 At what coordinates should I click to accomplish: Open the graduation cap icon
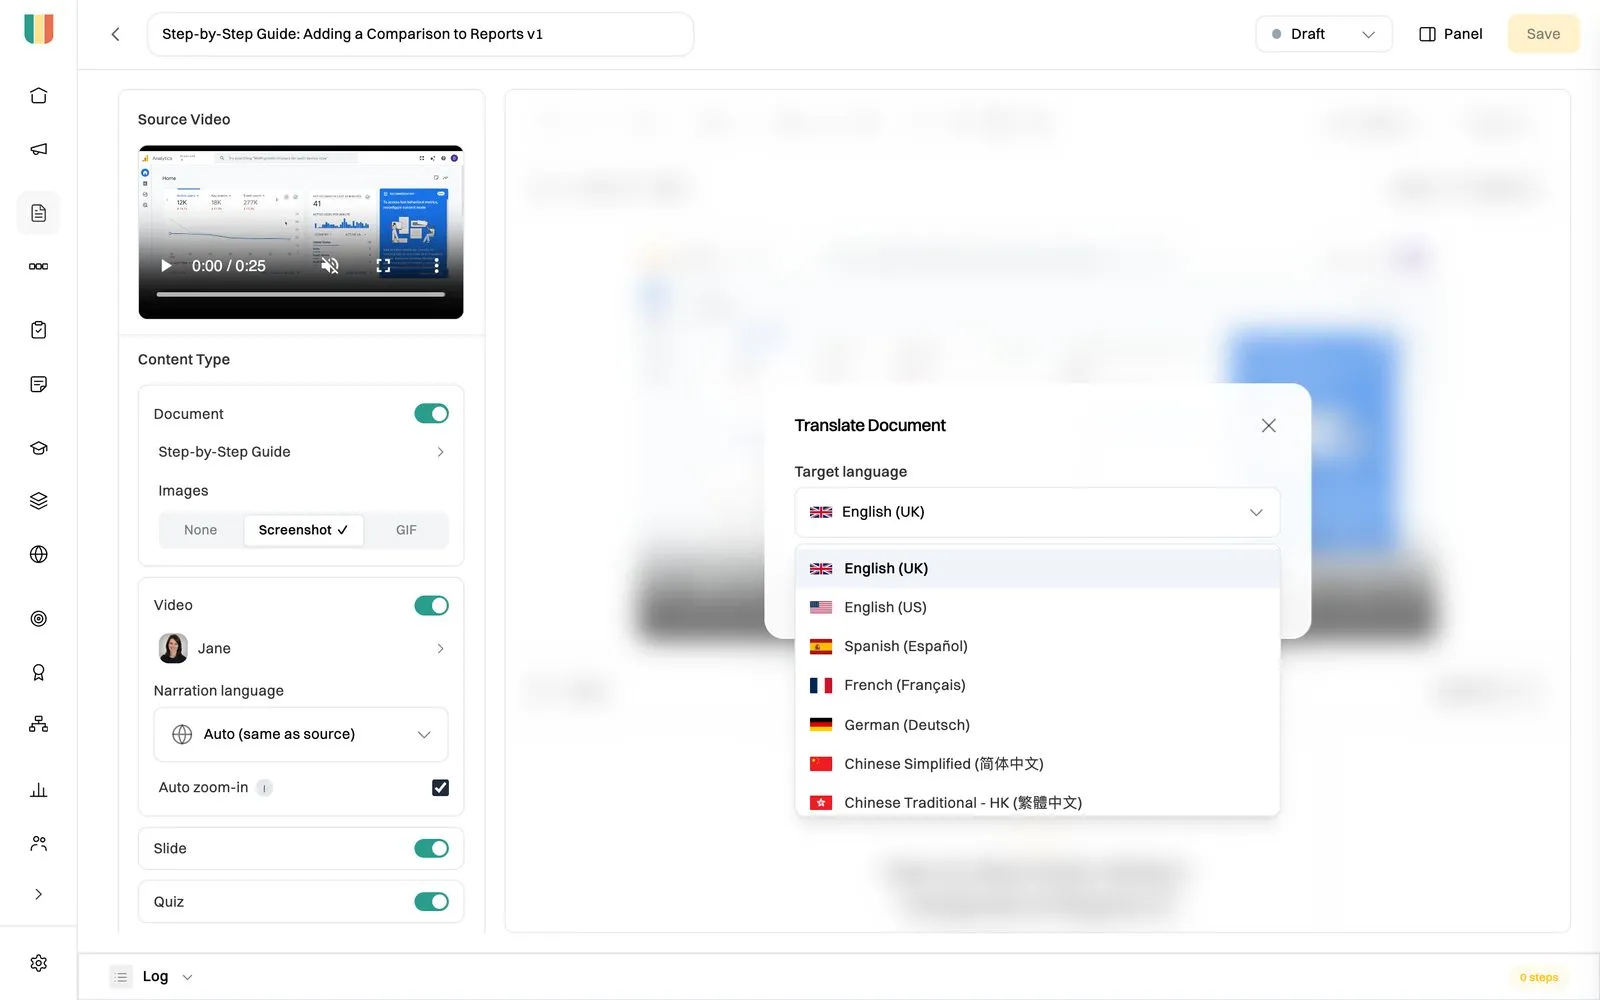tap(39, 448)
